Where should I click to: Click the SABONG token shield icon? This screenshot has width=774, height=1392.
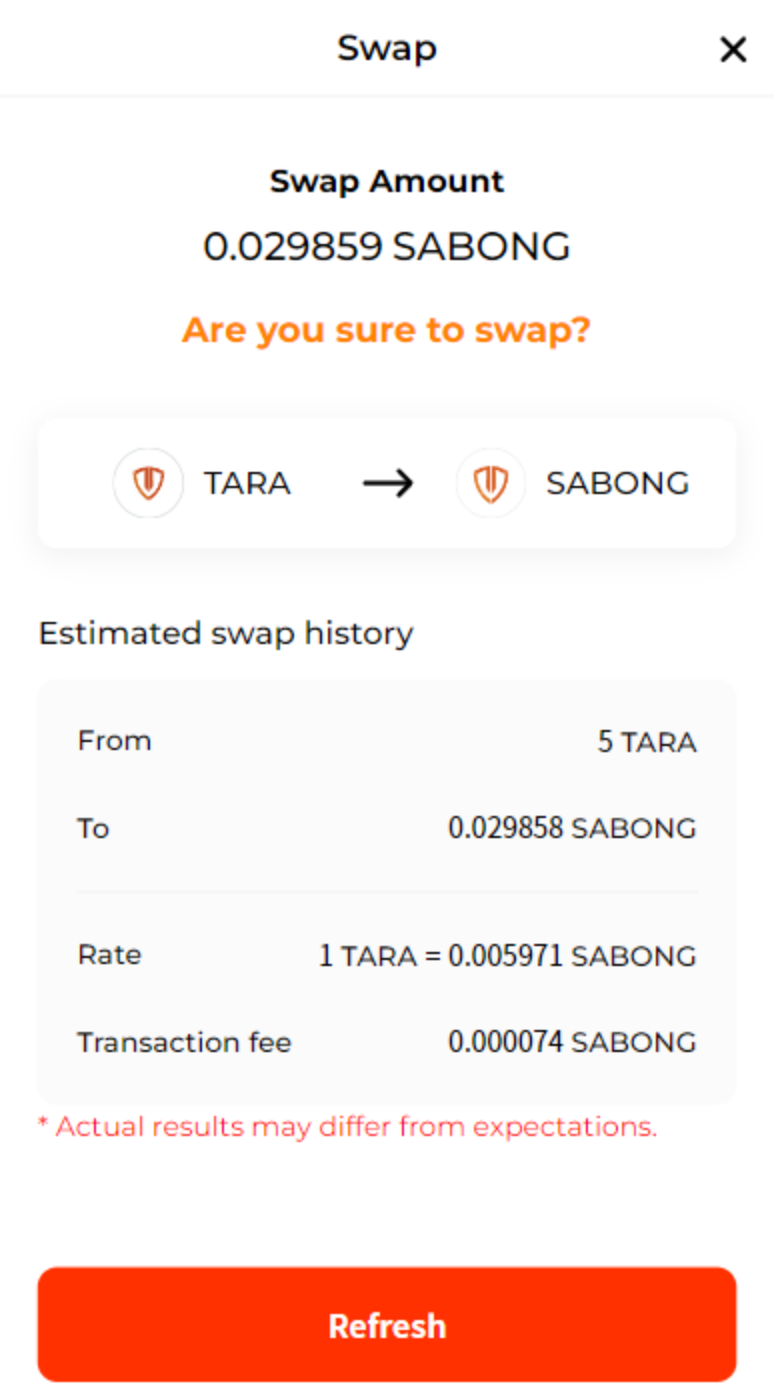coord(490,483)
